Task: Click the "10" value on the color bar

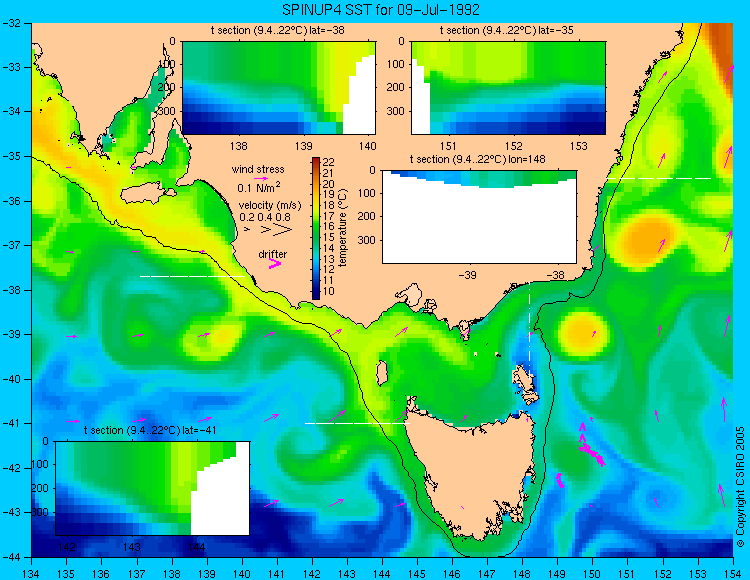Action: point(329,291)
